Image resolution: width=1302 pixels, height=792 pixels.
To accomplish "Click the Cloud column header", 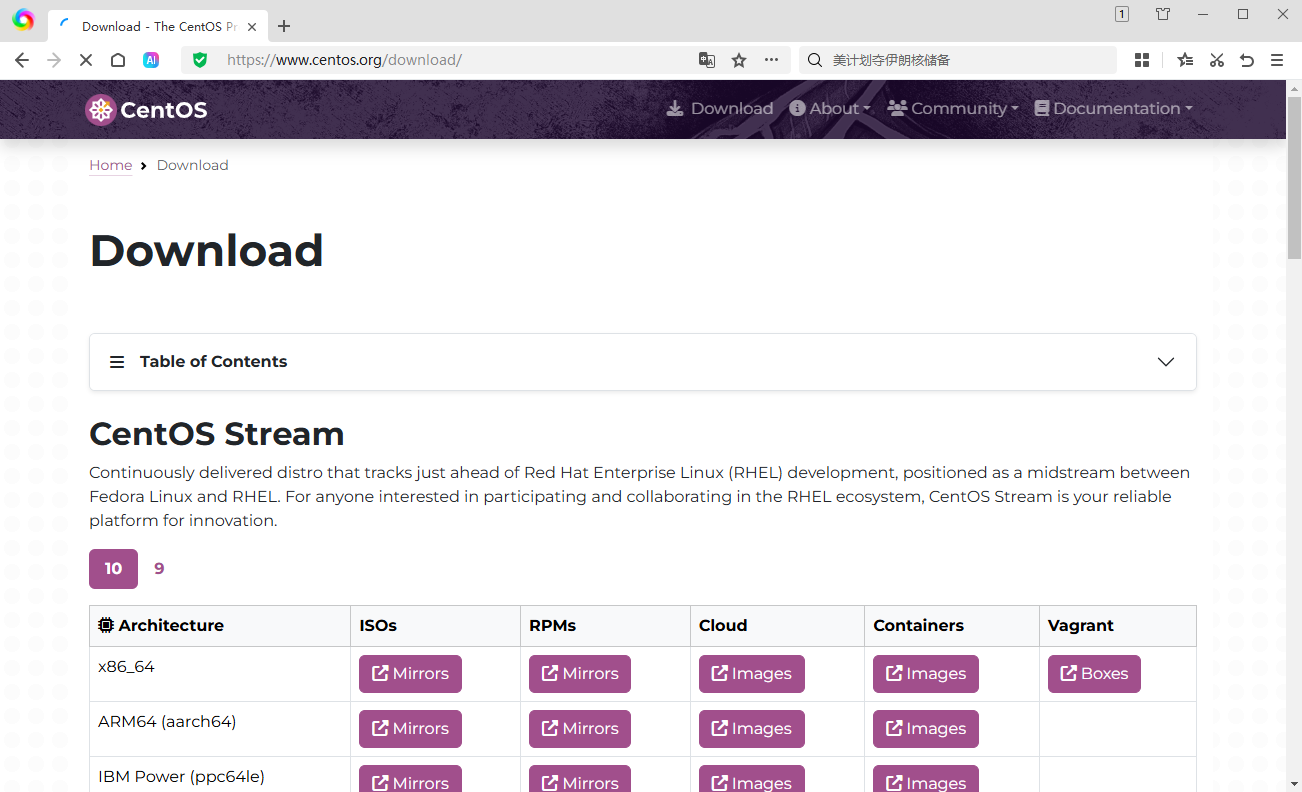I will coord(777,626).
